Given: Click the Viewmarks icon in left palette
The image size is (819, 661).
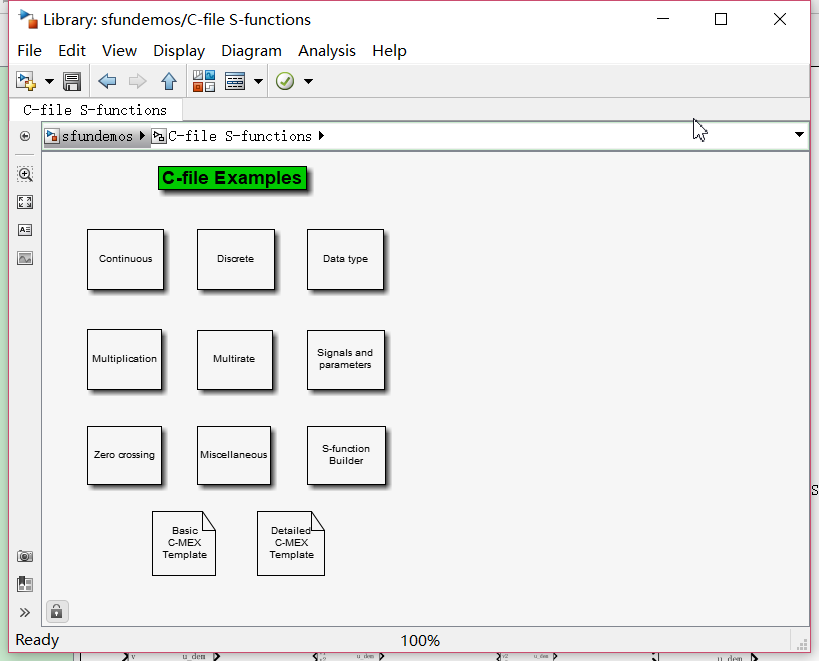Looking at the screenshot, I should [x=25, y=584].
